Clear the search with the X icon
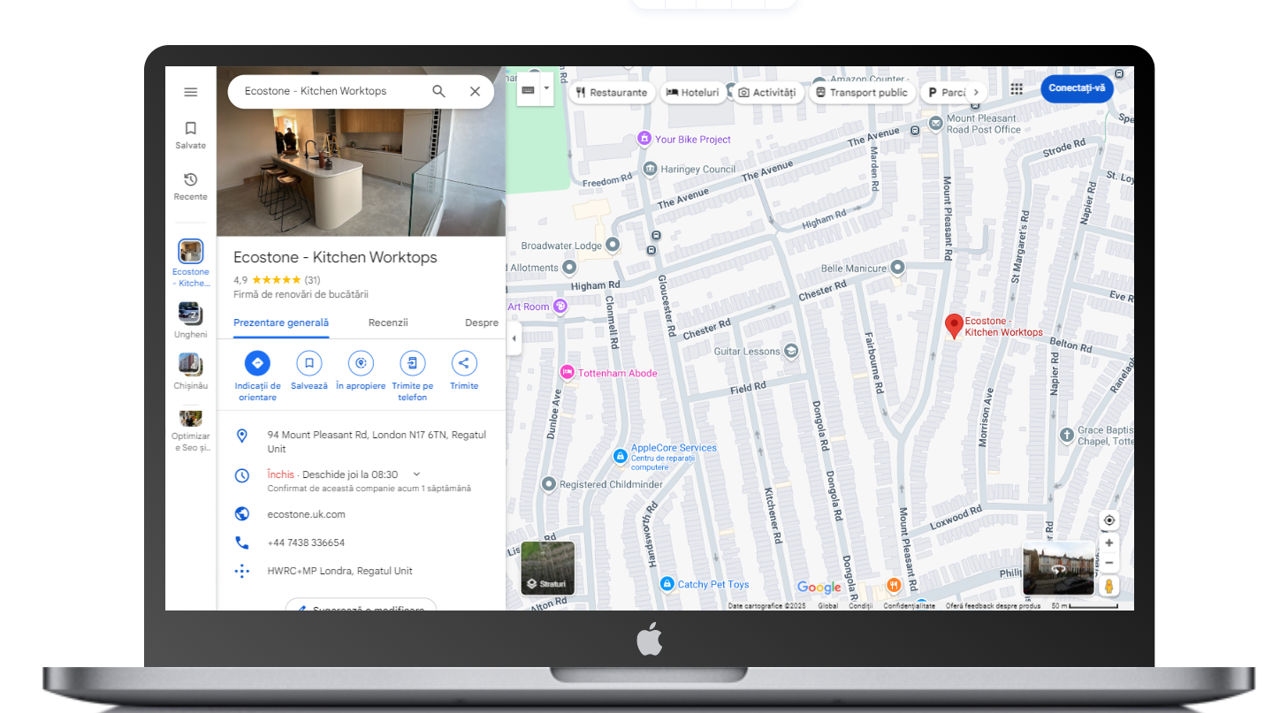Screen dimensions: 1280x713 click(x=475, y=91)
